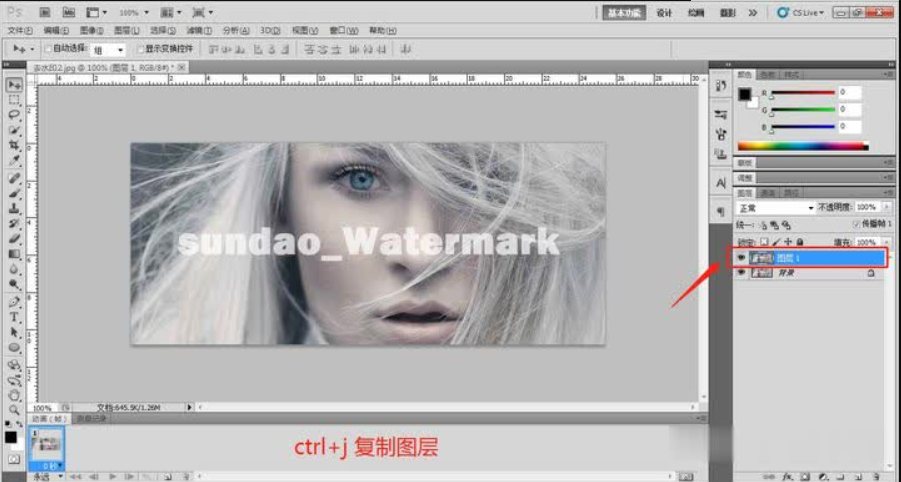
Task: Select the Quick Selection tool
Action: (x=14, y=130)
